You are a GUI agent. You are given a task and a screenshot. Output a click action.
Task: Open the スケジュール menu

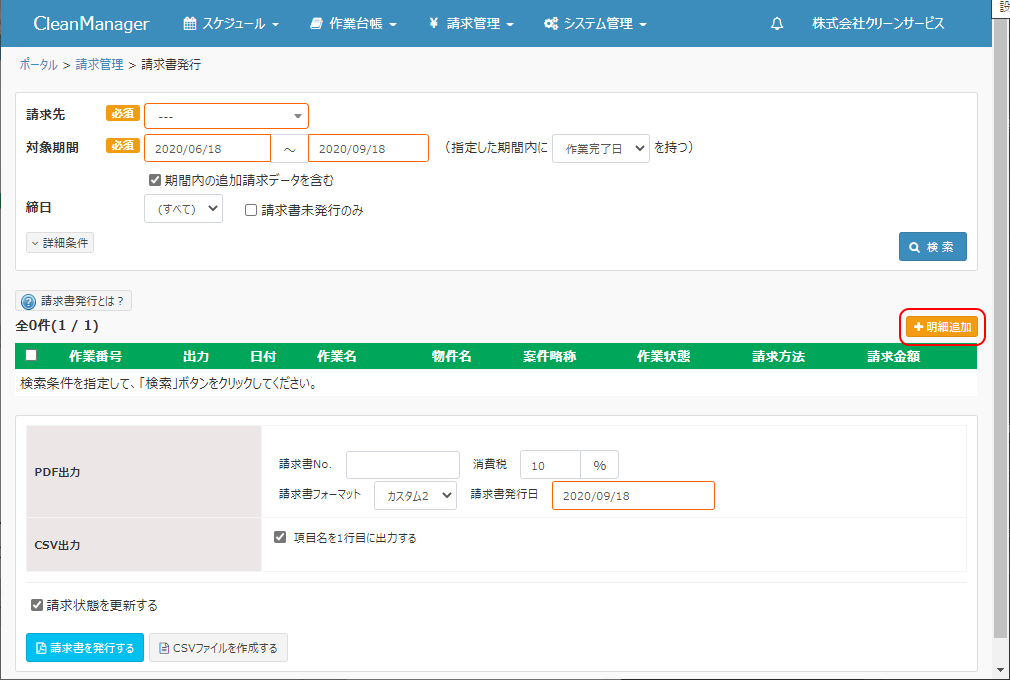[231, 24]
